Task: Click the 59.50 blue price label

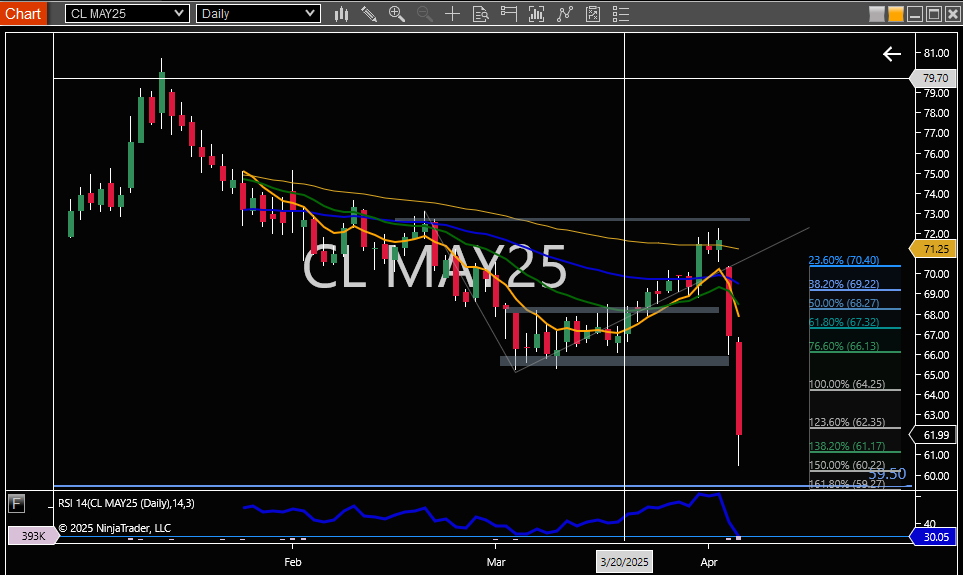Action: [887, 474]
